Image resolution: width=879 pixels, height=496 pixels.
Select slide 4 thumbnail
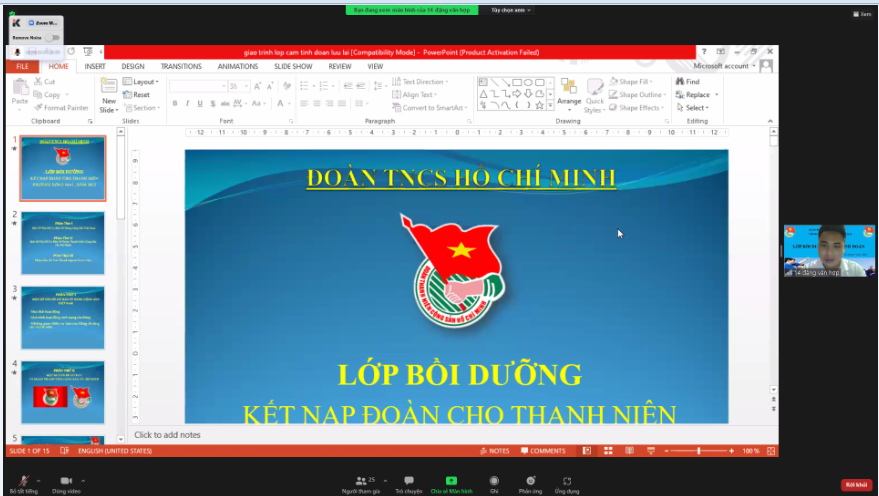[x=63, y=392]
